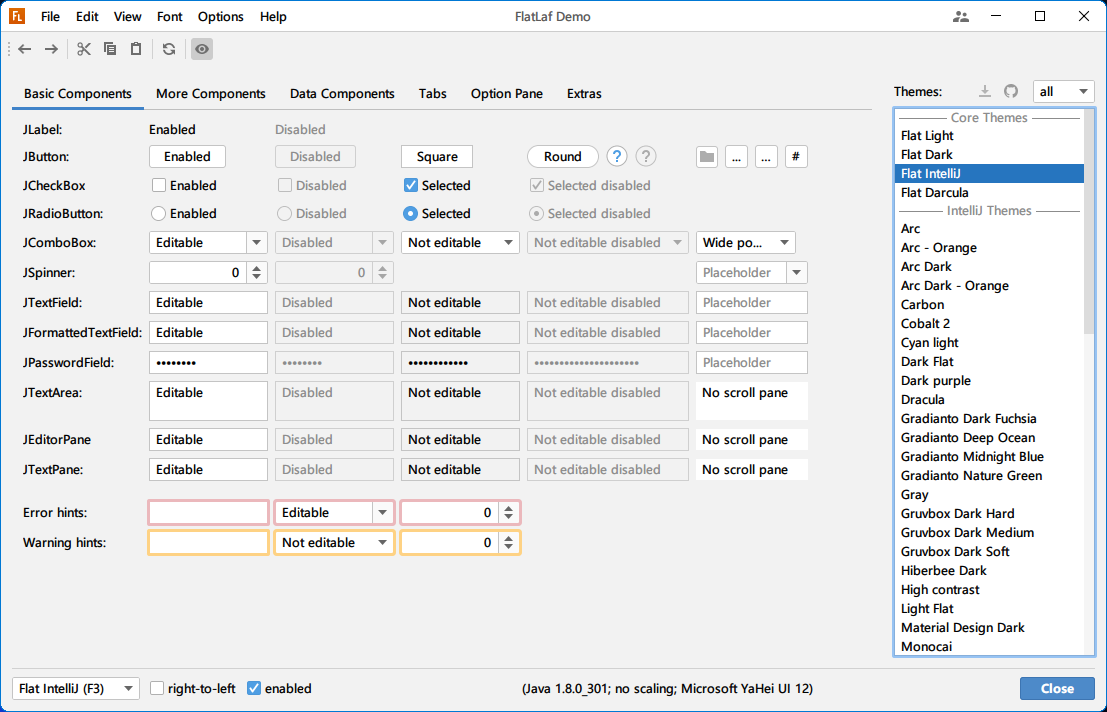Viewport: 1107px width, 712px height.
Task: Open the File menu
Action: pos(50,16)
